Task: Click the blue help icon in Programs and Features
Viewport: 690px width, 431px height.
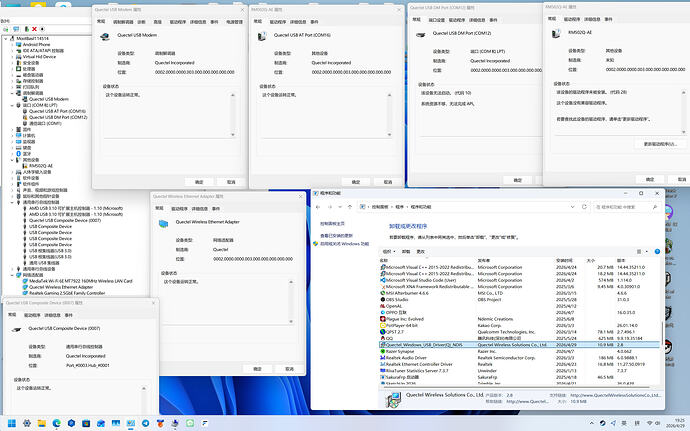Action: [x=657, y=251]
